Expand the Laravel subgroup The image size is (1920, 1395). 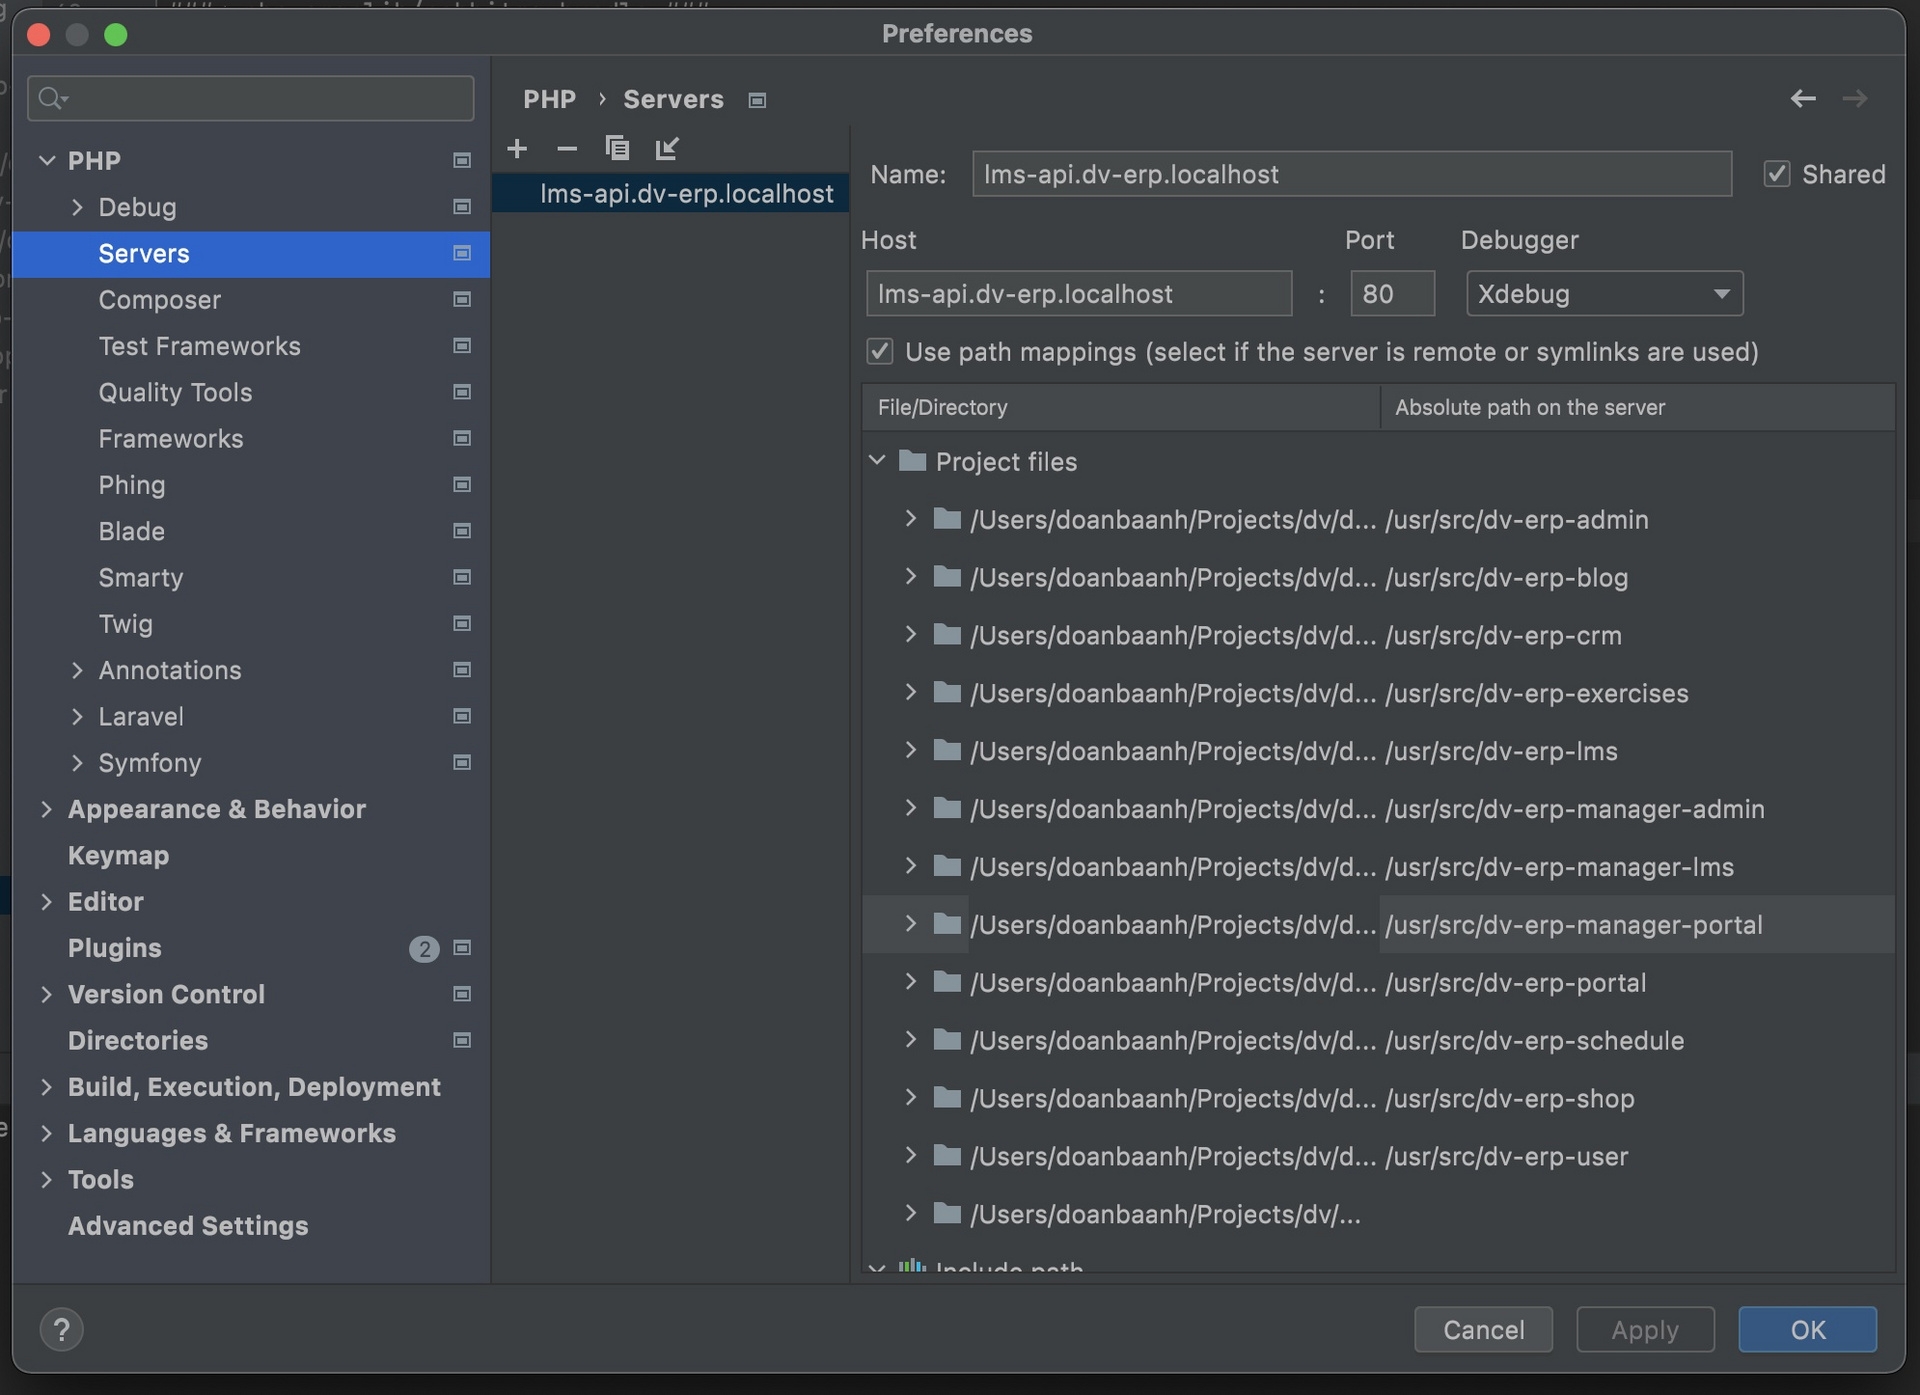[x=77, y=716]
